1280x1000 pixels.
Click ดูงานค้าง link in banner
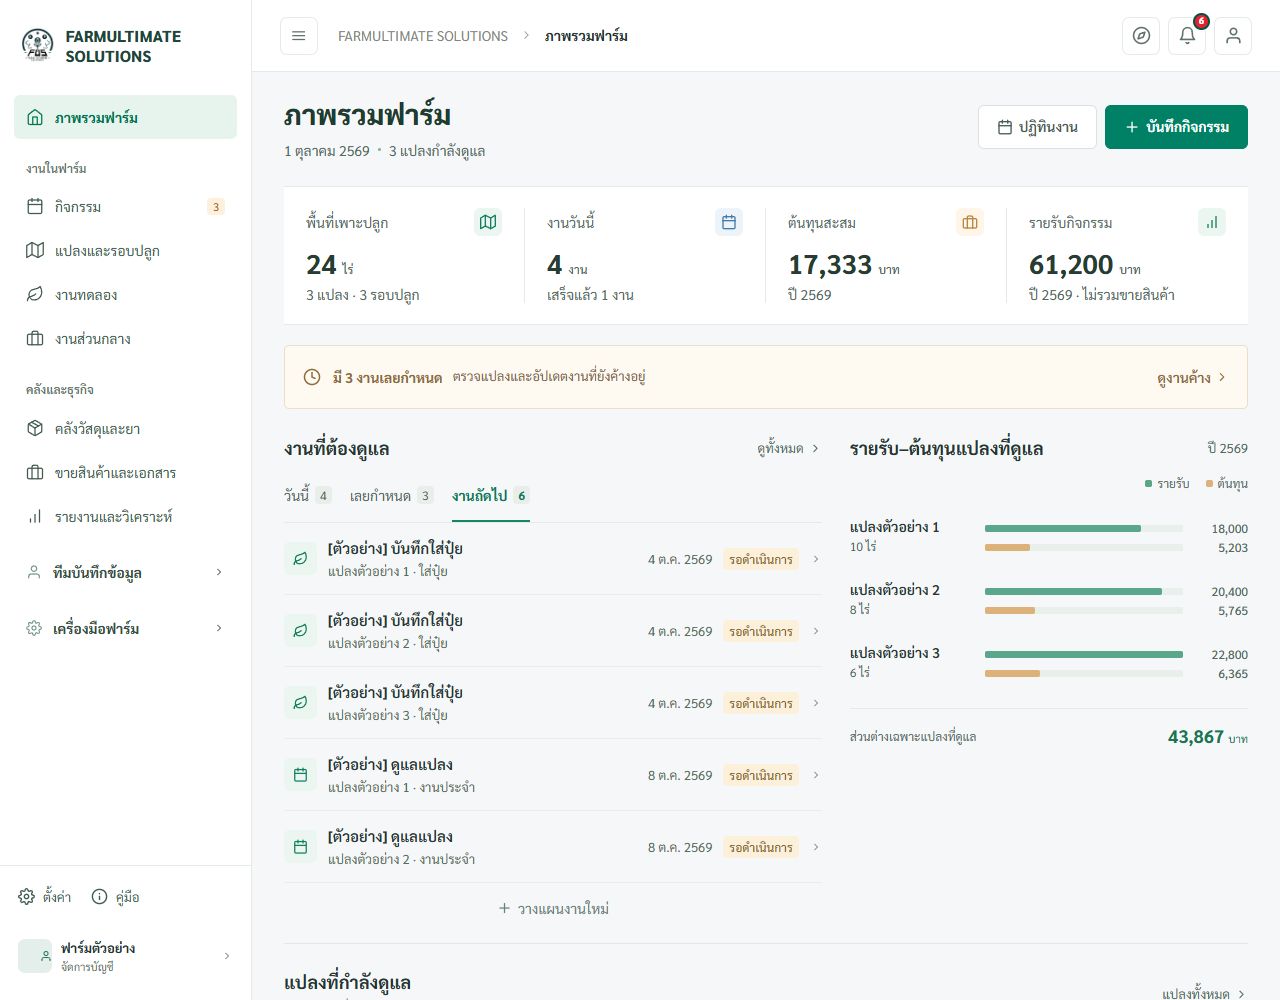point(1191,378)
